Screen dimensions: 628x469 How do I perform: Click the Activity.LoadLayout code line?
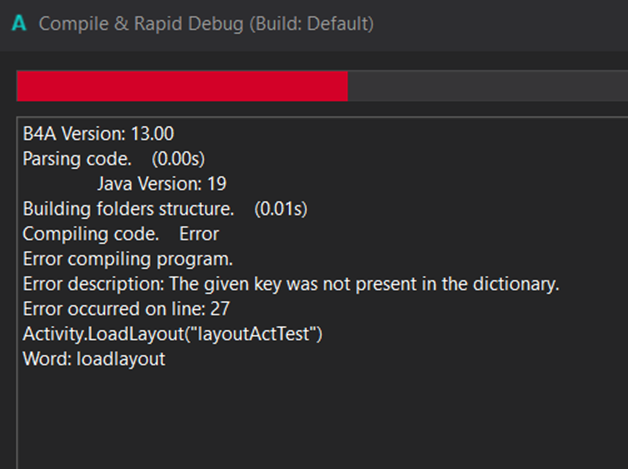[x=173, y=334]
